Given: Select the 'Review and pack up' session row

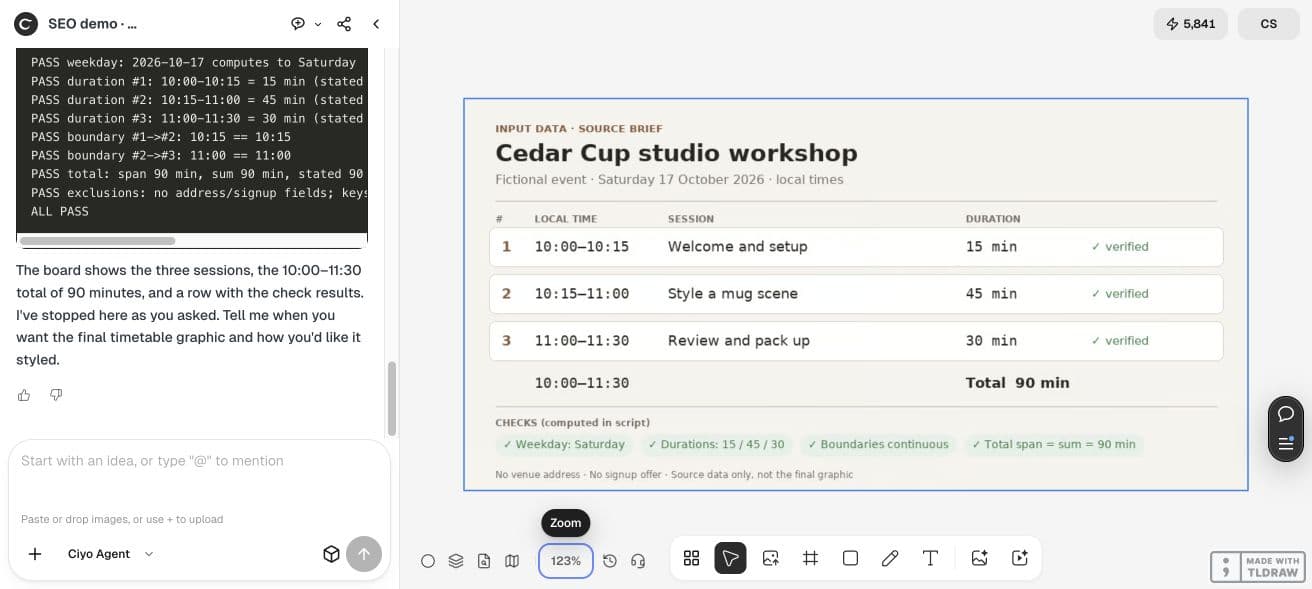Looking at the screenshot, I should point(856,341).
